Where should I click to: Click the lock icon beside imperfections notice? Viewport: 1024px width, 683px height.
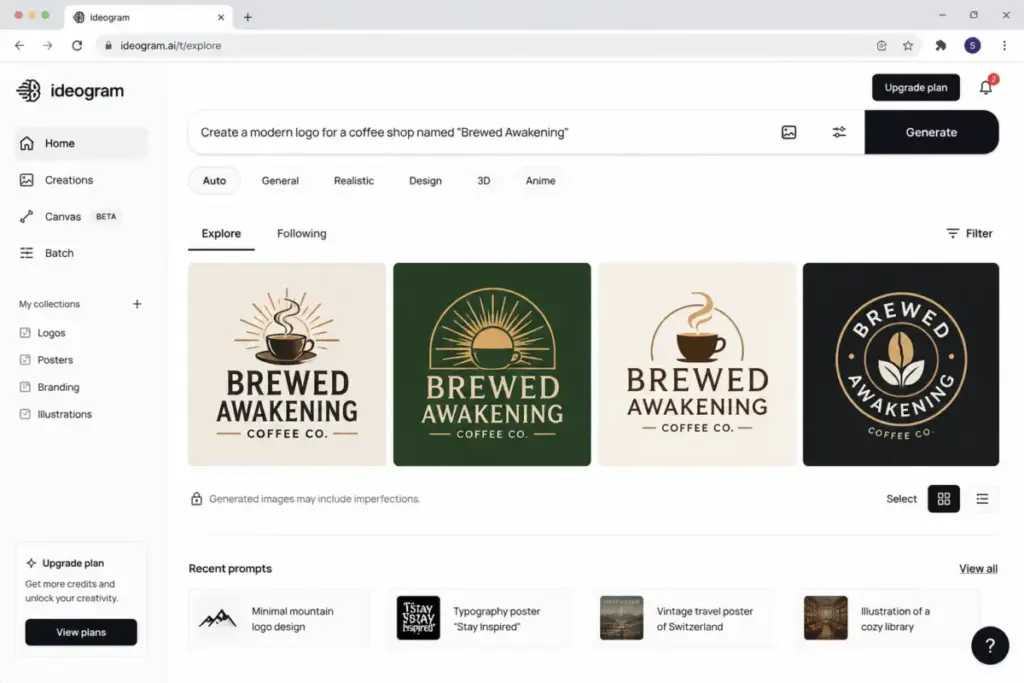pyautogui.click(x=196, y=499)
